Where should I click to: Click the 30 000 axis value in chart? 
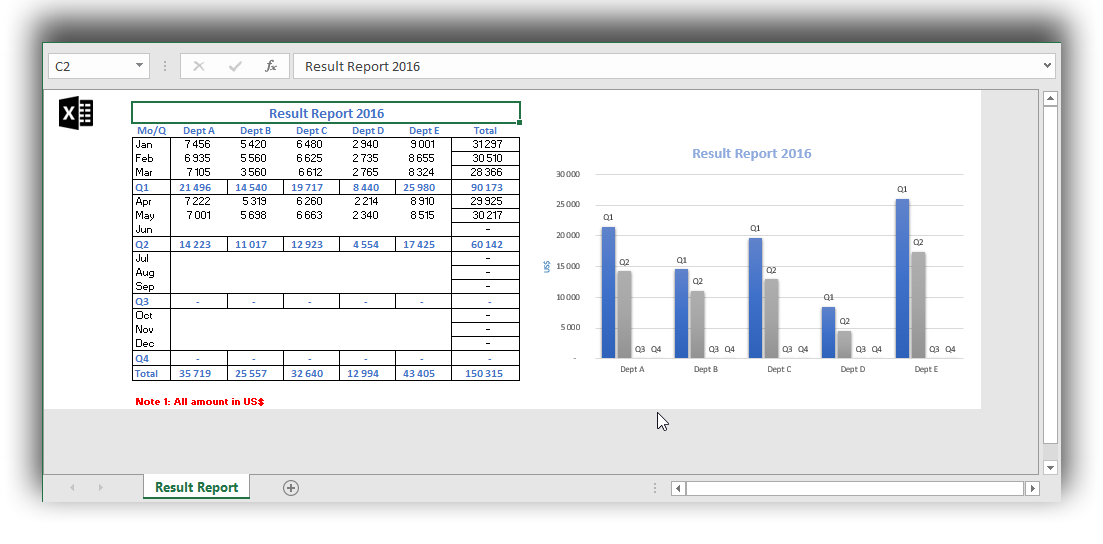pos(567,174)
